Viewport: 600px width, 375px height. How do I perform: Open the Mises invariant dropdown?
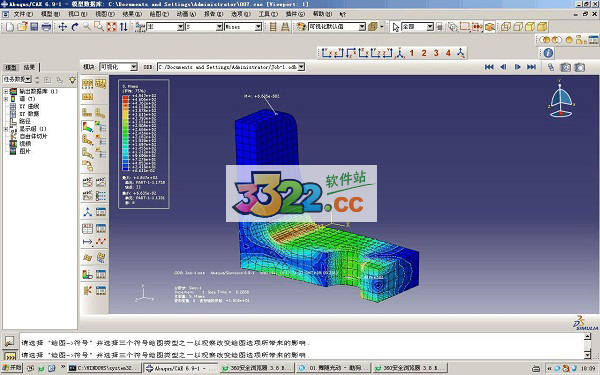[x=243, y=27]
